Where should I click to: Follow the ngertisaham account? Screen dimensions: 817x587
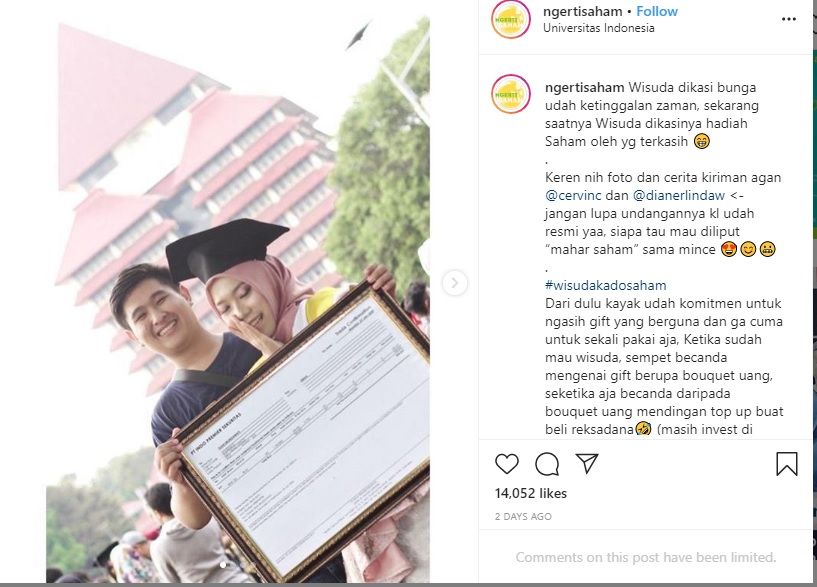coord(657,11)
